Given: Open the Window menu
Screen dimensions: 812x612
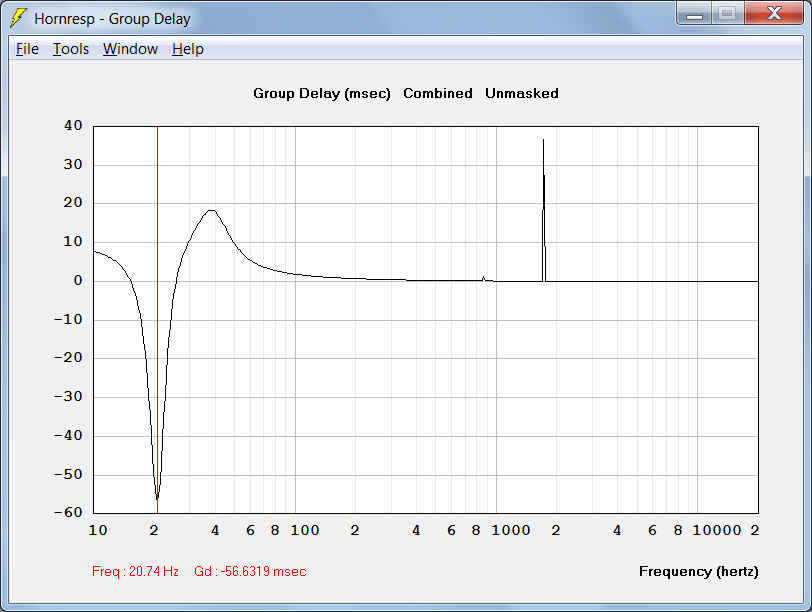Looking at the screenshot, I should [130, 49].
